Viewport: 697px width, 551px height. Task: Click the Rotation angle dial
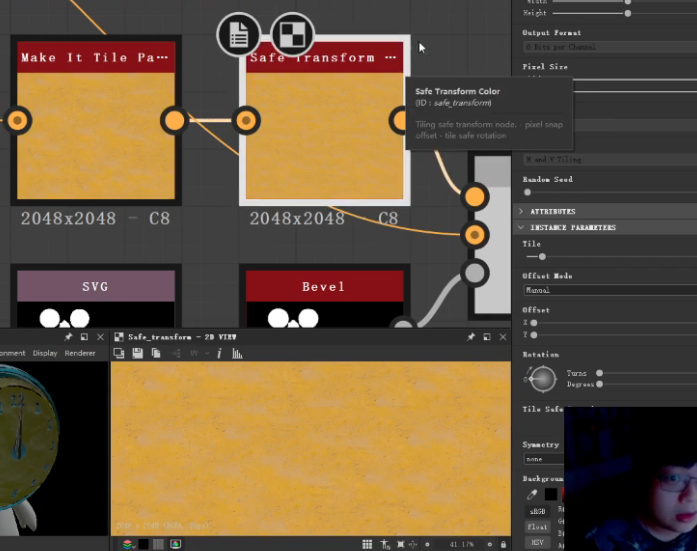point(543,379)
